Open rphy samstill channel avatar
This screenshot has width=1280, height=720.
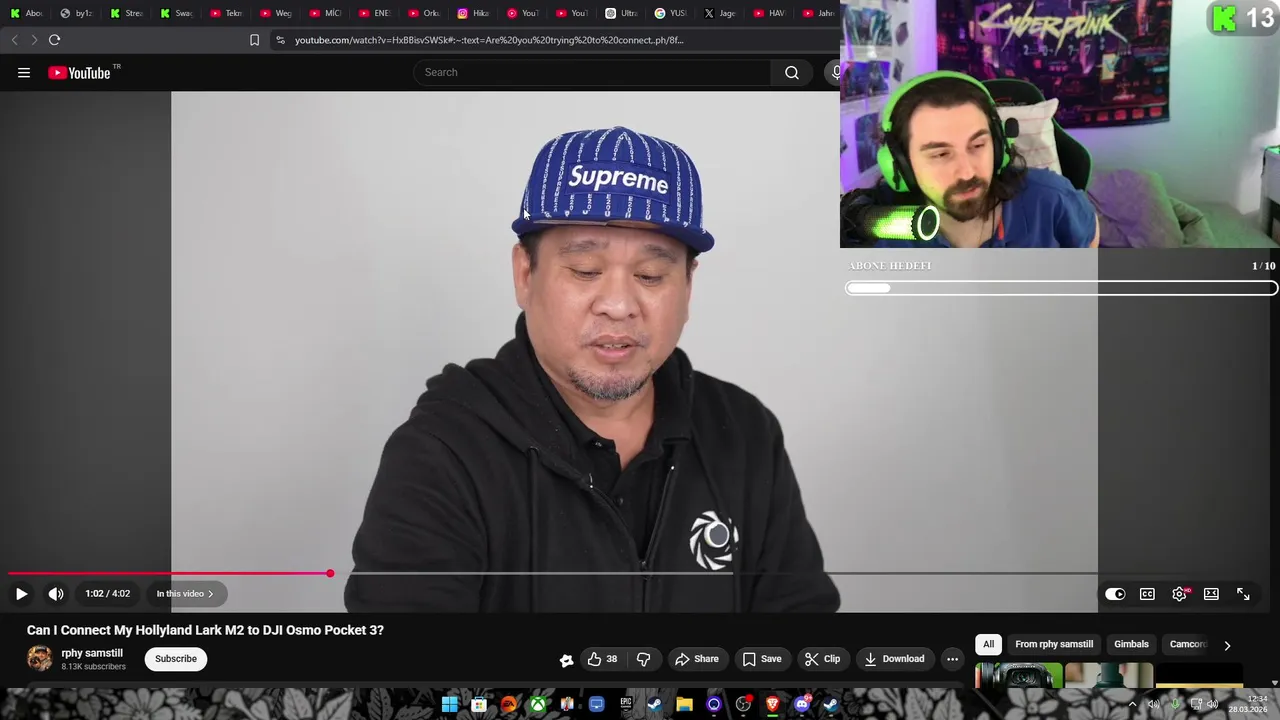click(x=40, y=658)
